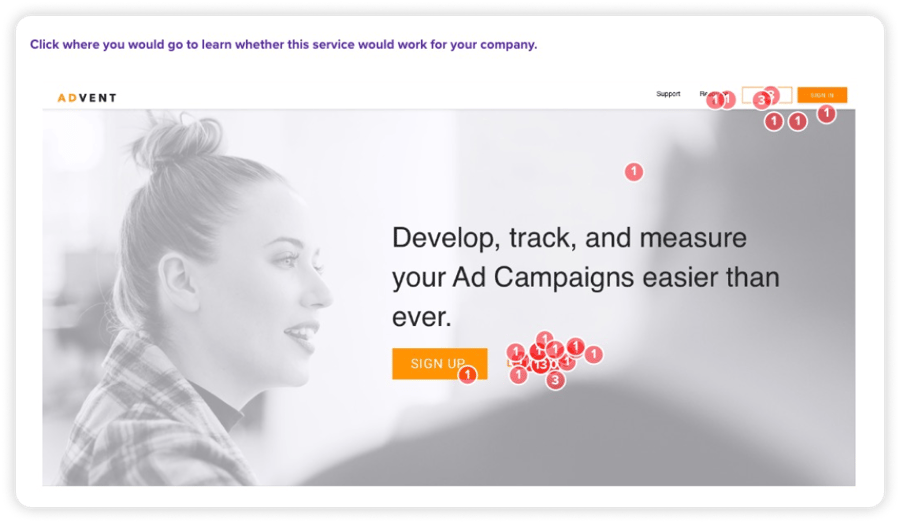Screen dimensions: 900x523
Task: Click the purple instruction text at top
Action: pyautogui.click(x=284, y=44)
